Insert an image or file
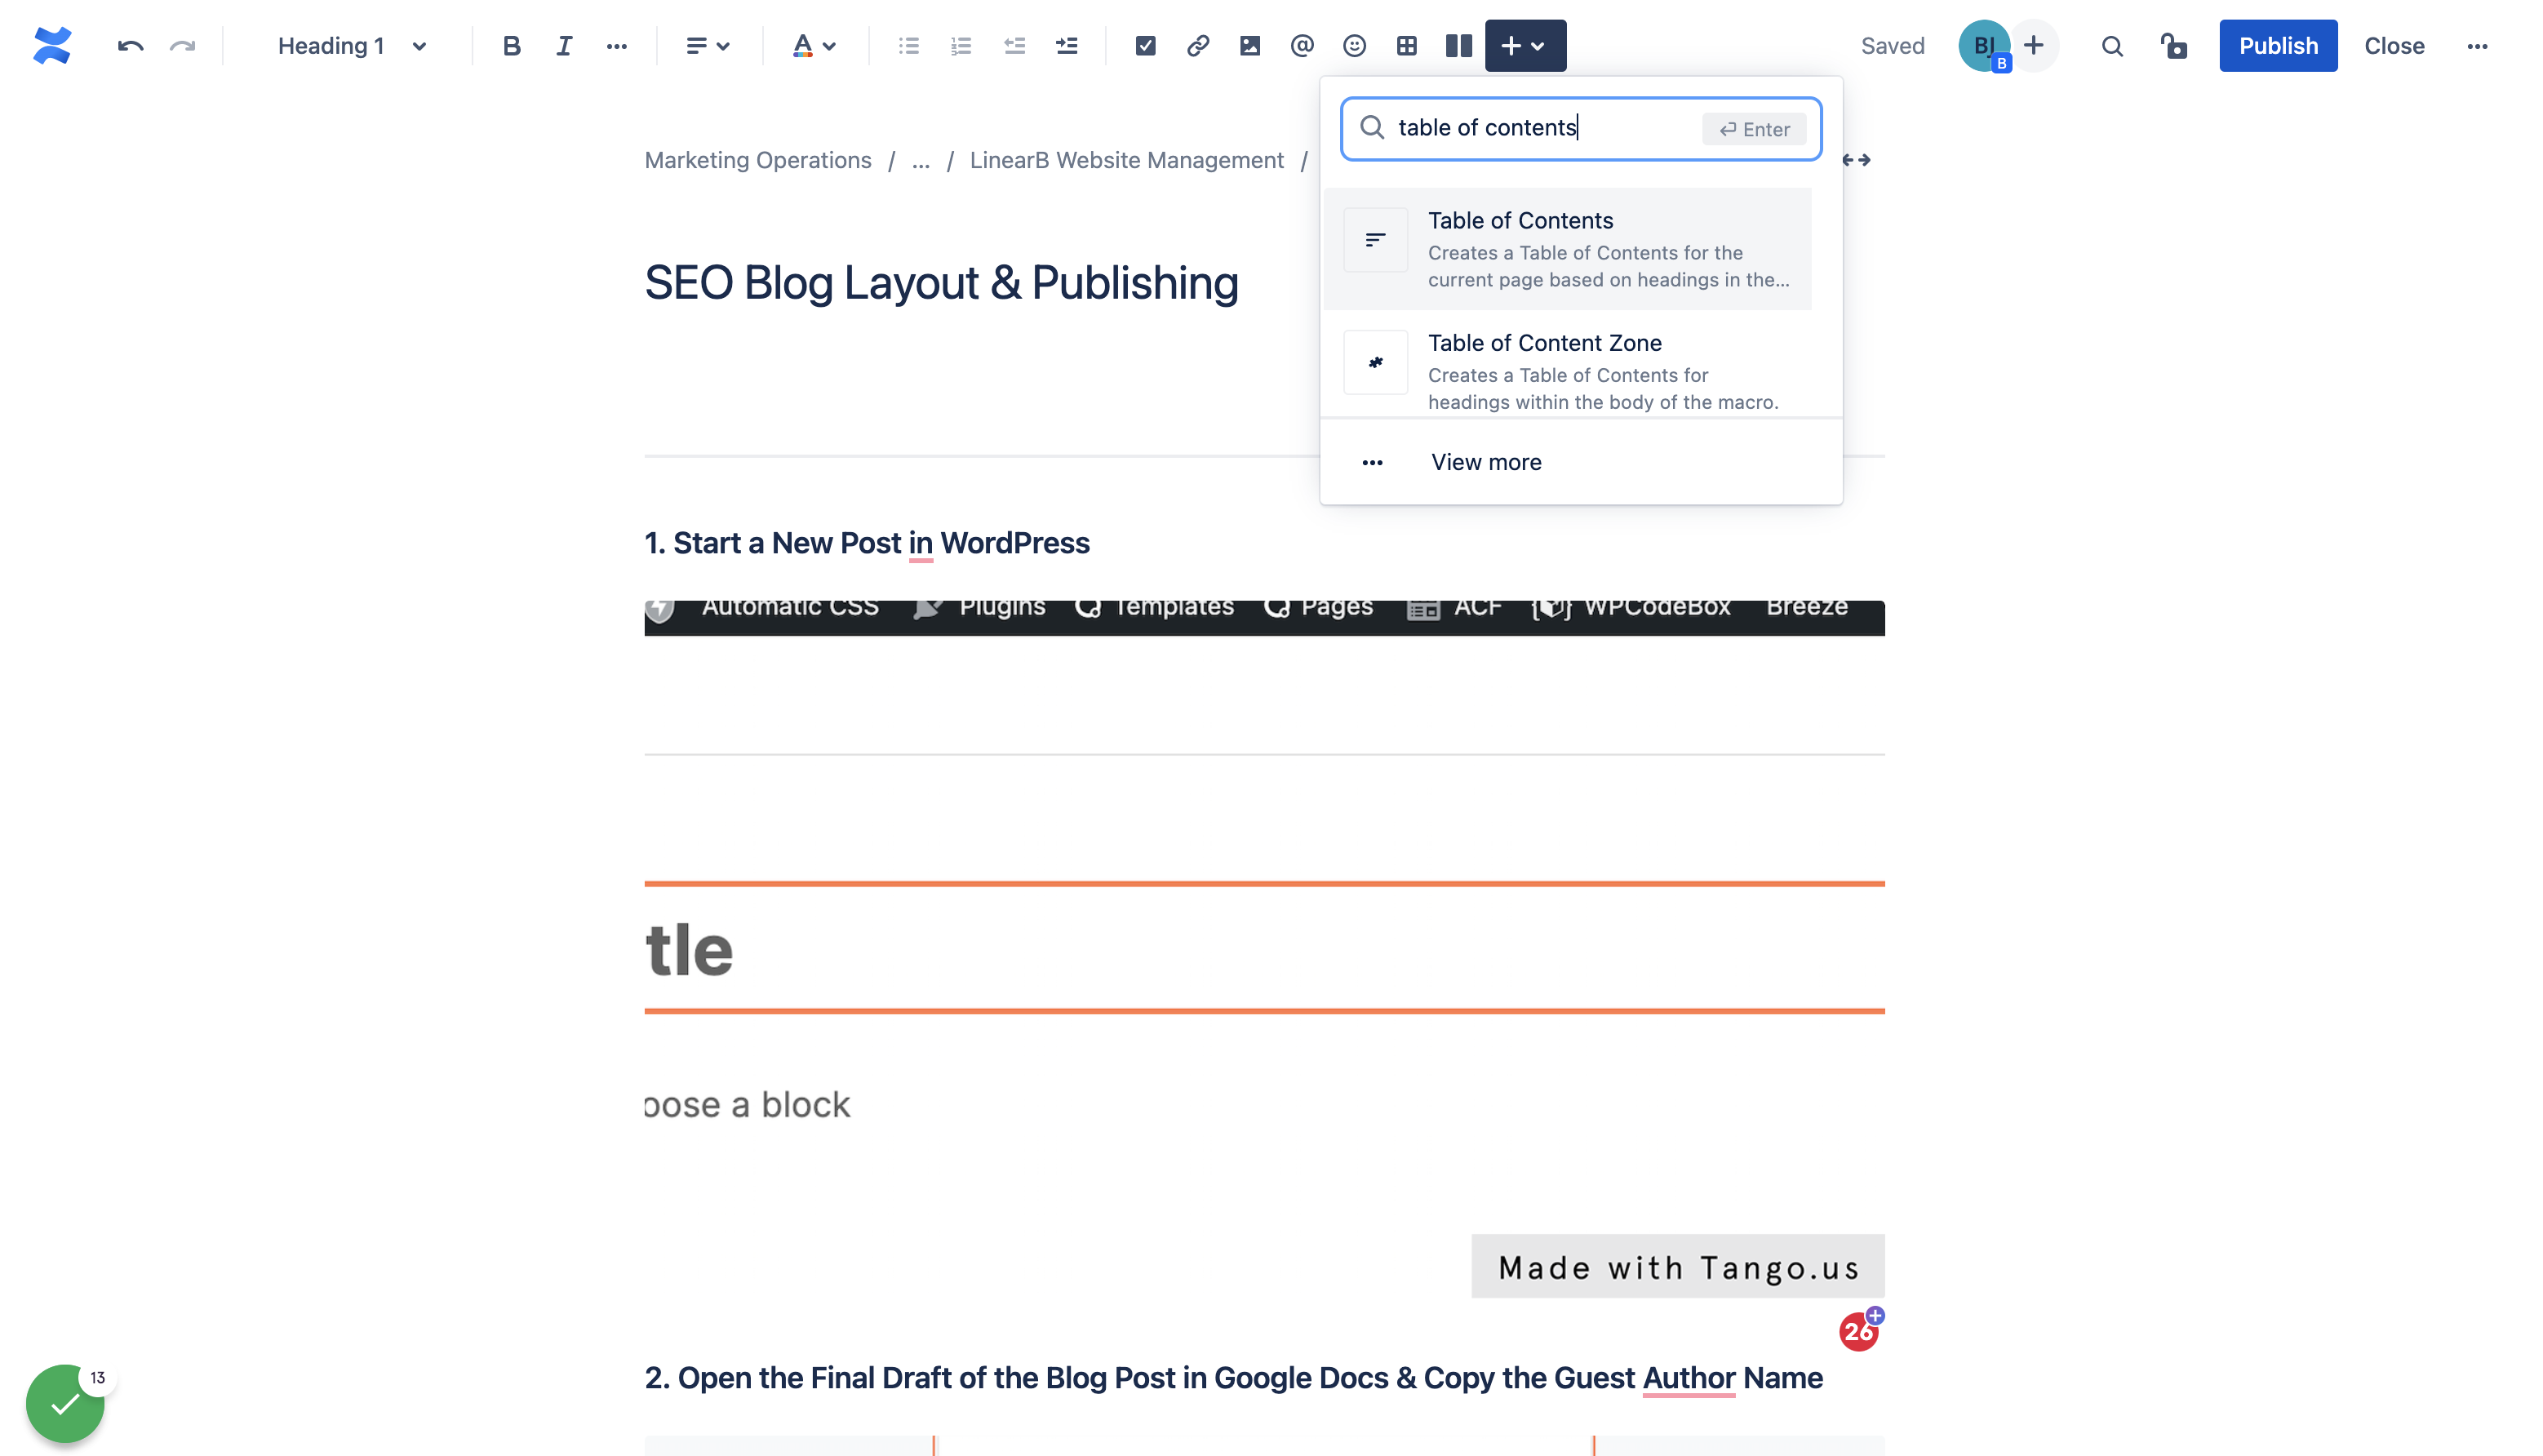 point(1250,46)
